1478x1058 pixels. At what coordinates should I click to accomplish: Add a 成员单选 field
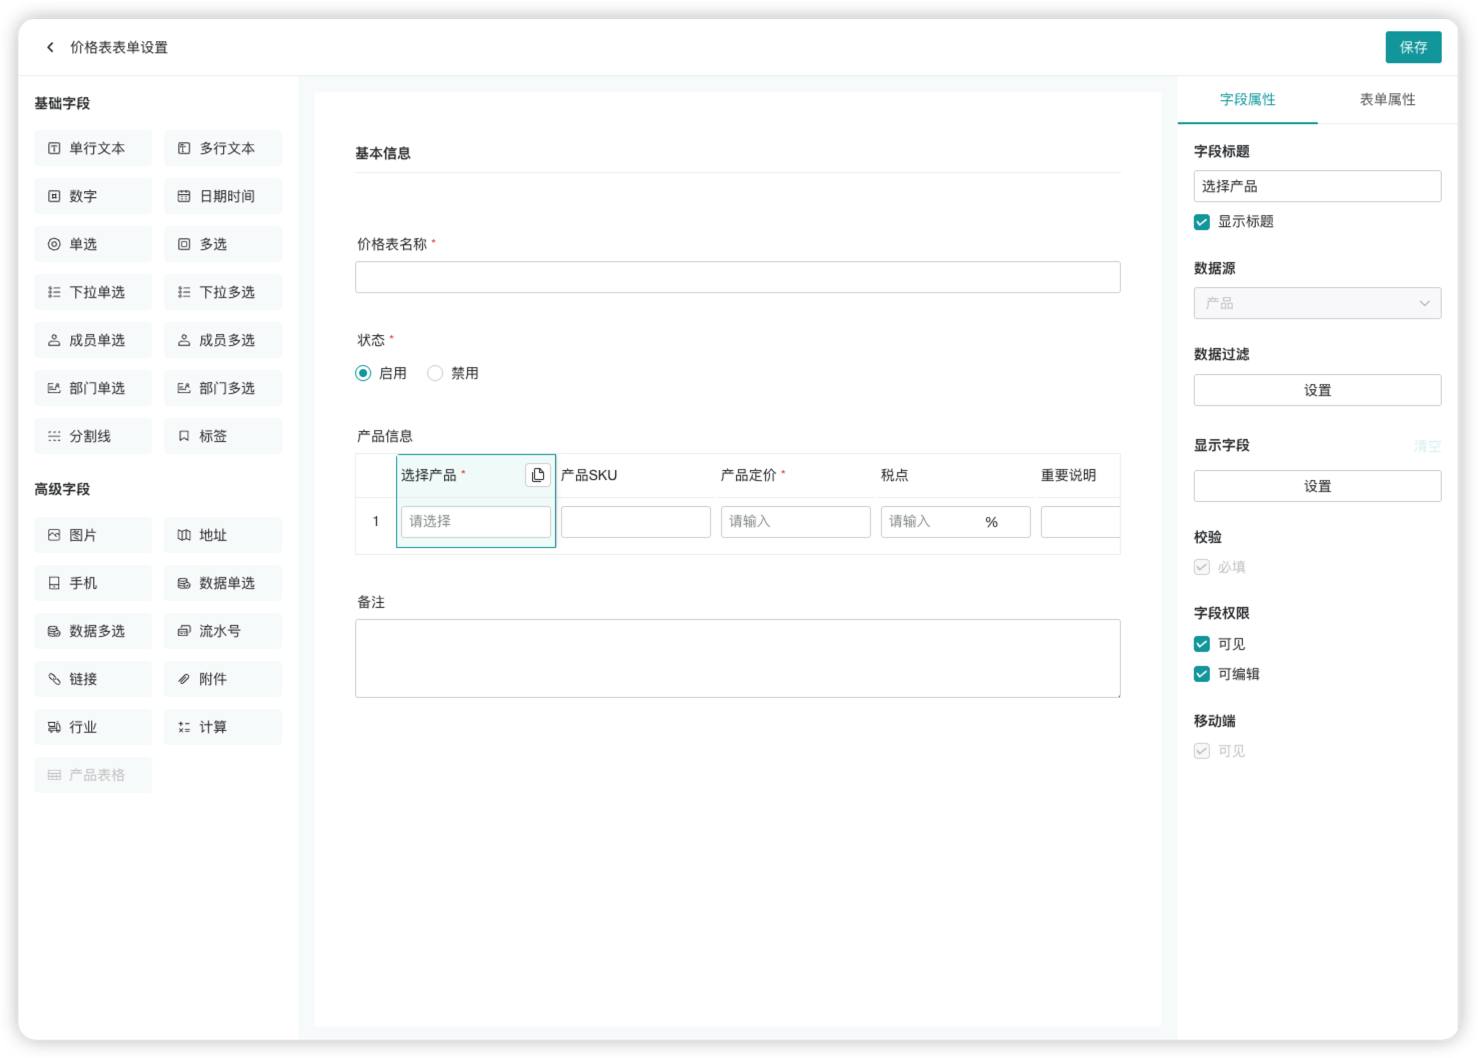coord(93,340)
